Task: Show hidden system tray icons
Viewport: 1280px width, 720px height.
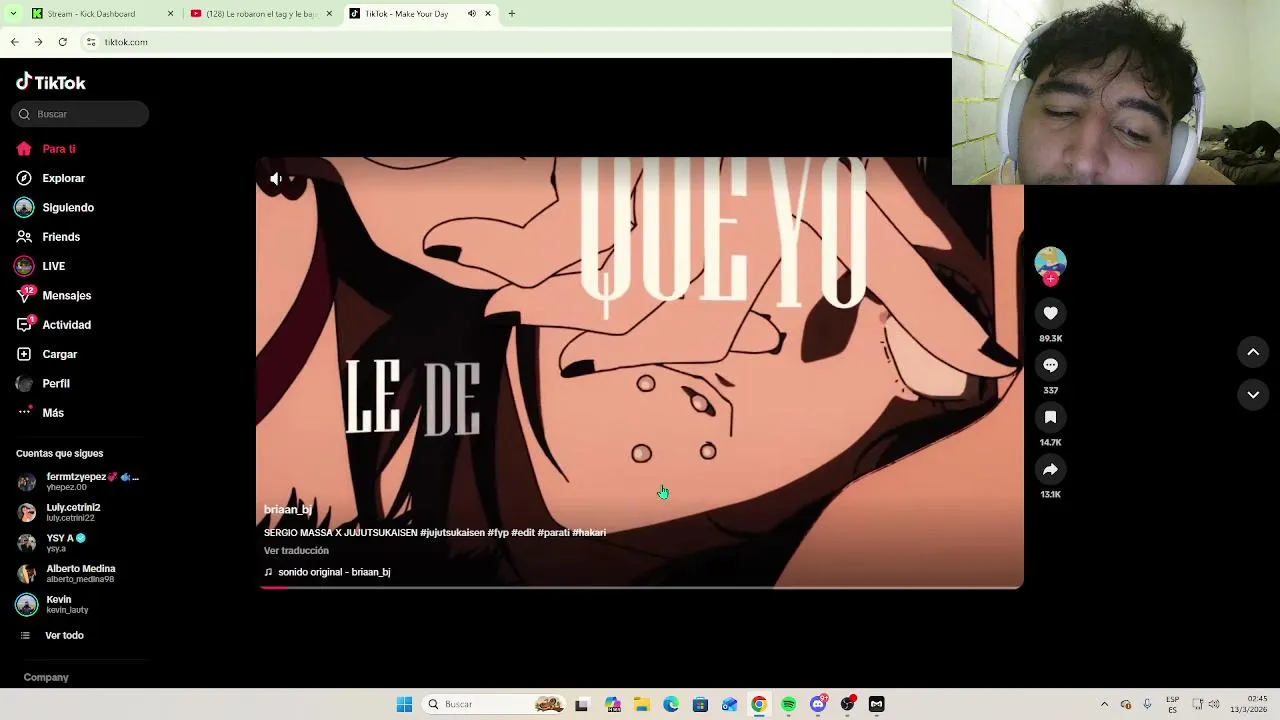Action: pos(1104,704)
